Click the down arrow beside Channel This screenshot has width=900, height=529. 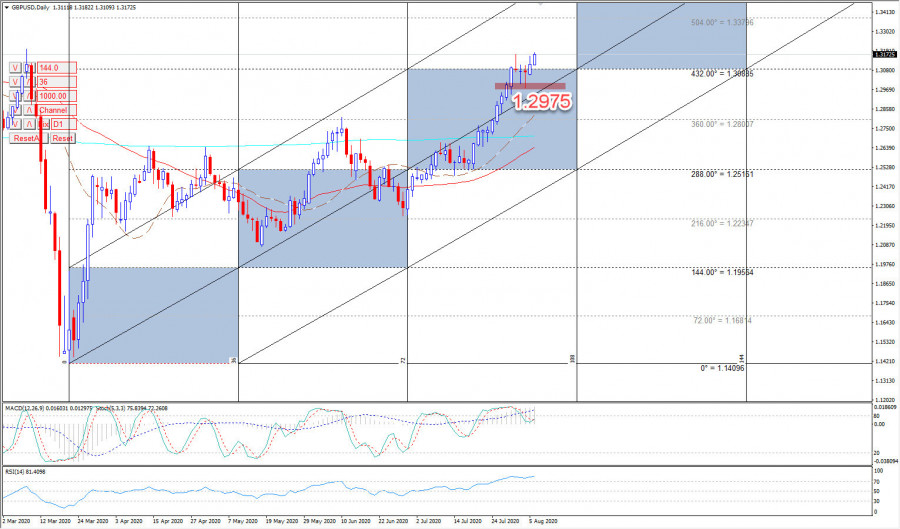point(15,110)
